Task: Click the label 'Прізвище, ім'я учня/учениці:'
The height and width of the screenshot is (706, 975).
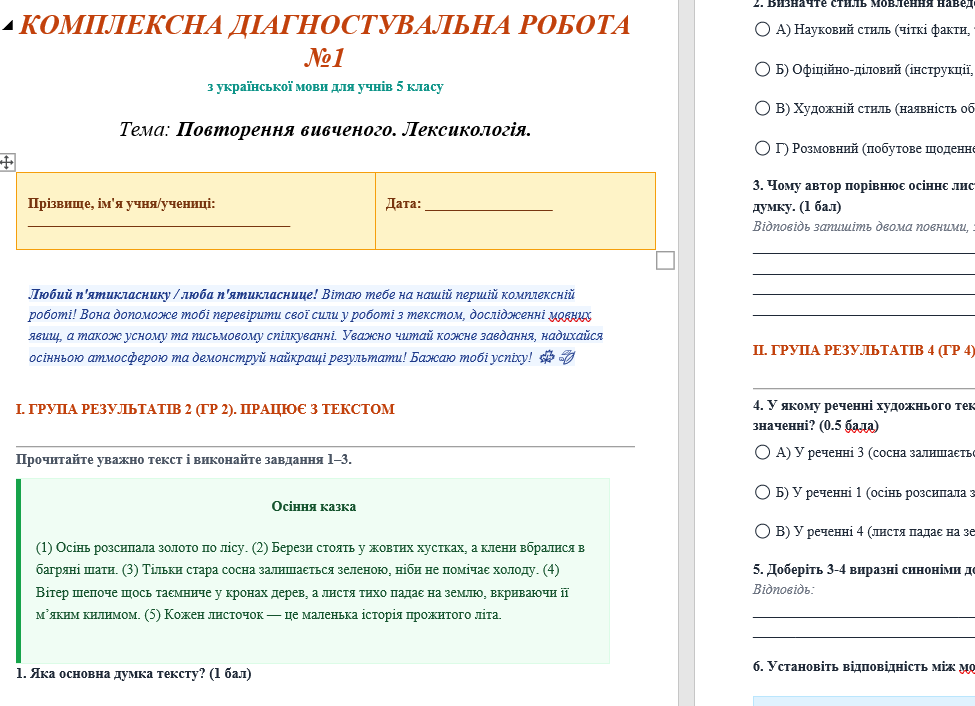Action: coord(122,203)
